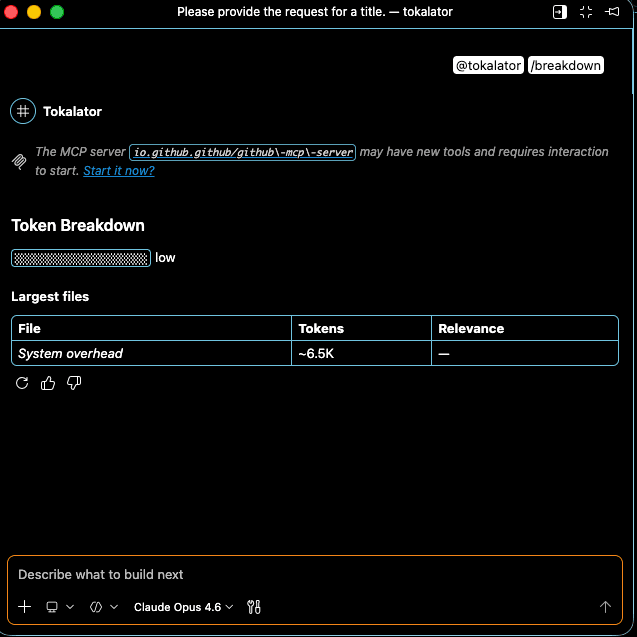Screen dimensions: 637x637
Task: Click the compact view icon in title bar
Action: pos(586,12)
